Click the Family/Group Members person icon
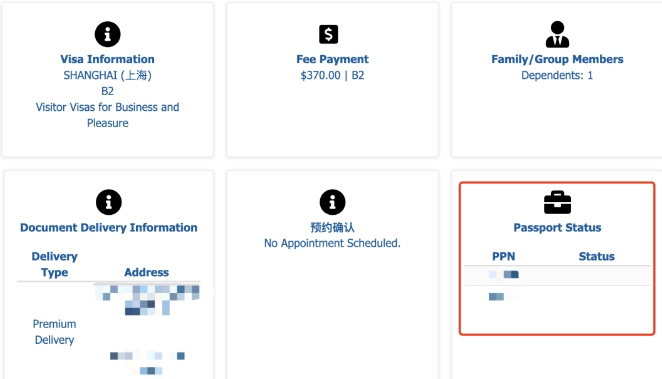662x379 pixels. click(557, 34)
